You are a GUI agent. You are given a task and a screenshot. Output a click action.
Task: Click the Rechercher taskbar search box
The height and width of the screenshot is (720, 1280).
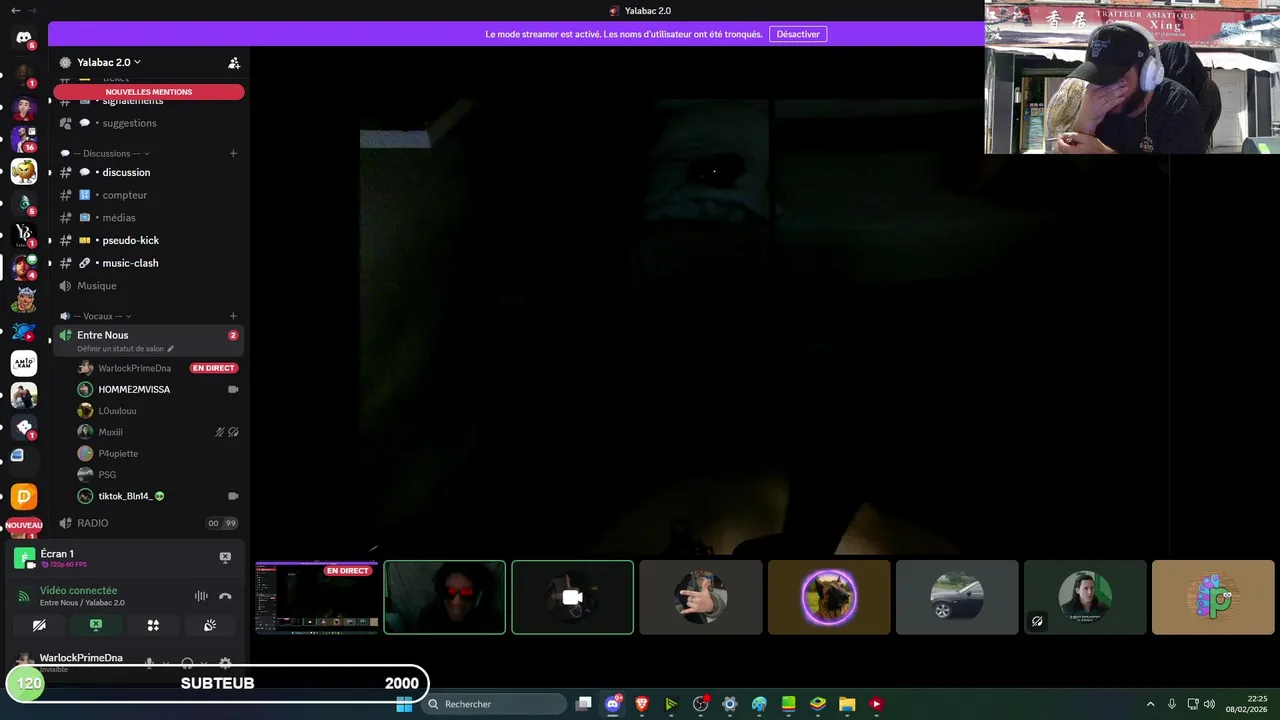point(494,704)
